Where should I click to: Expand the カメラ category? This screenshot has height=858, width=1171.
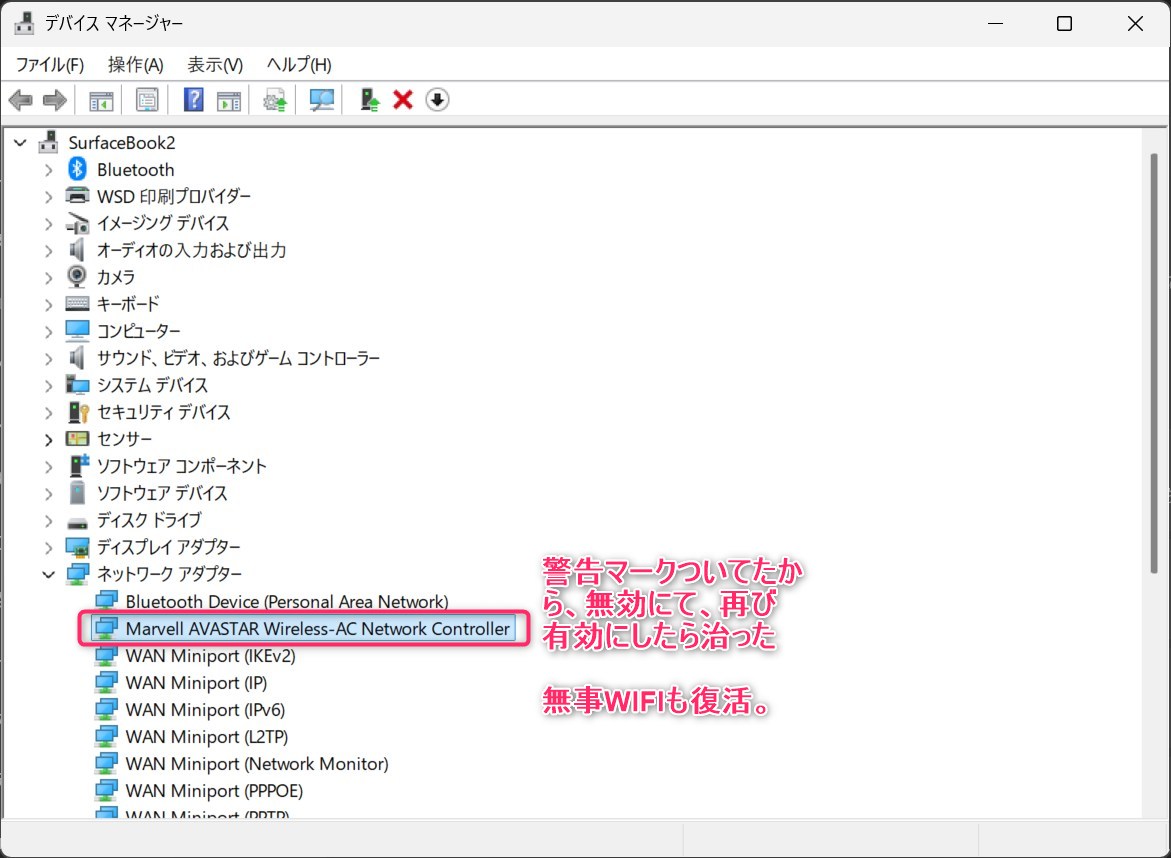pos(49,278)
